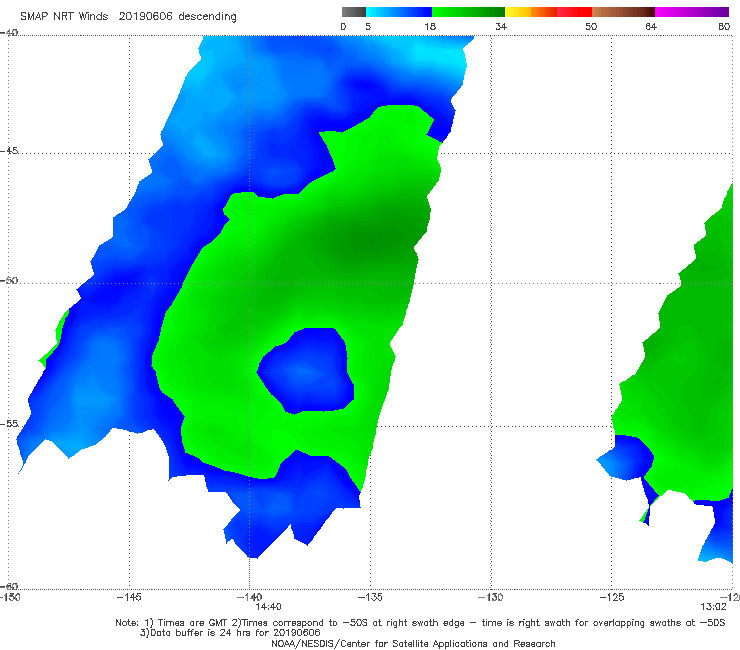
Task: Click the "-145" longitude axis label
Action: [129, 597]
